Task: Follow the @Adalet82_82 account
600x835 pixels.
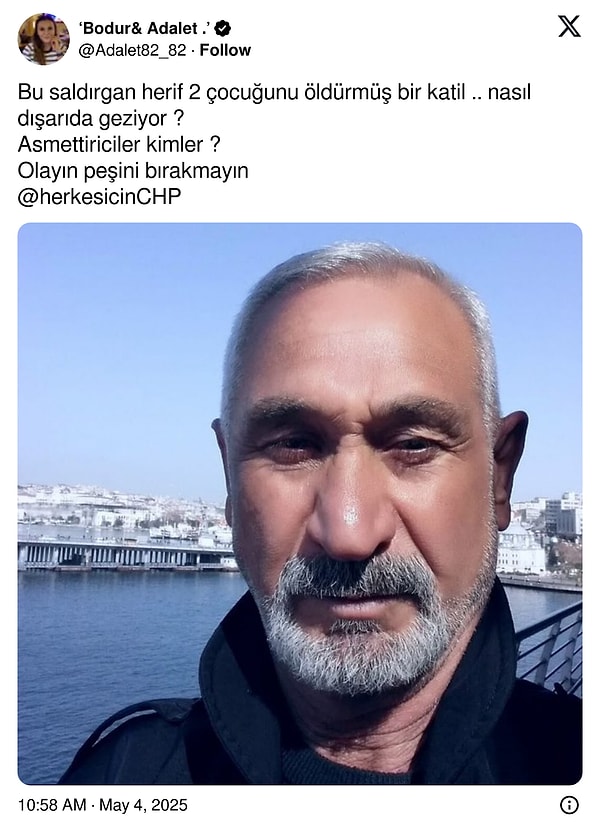Action: [x=225, y=50]
